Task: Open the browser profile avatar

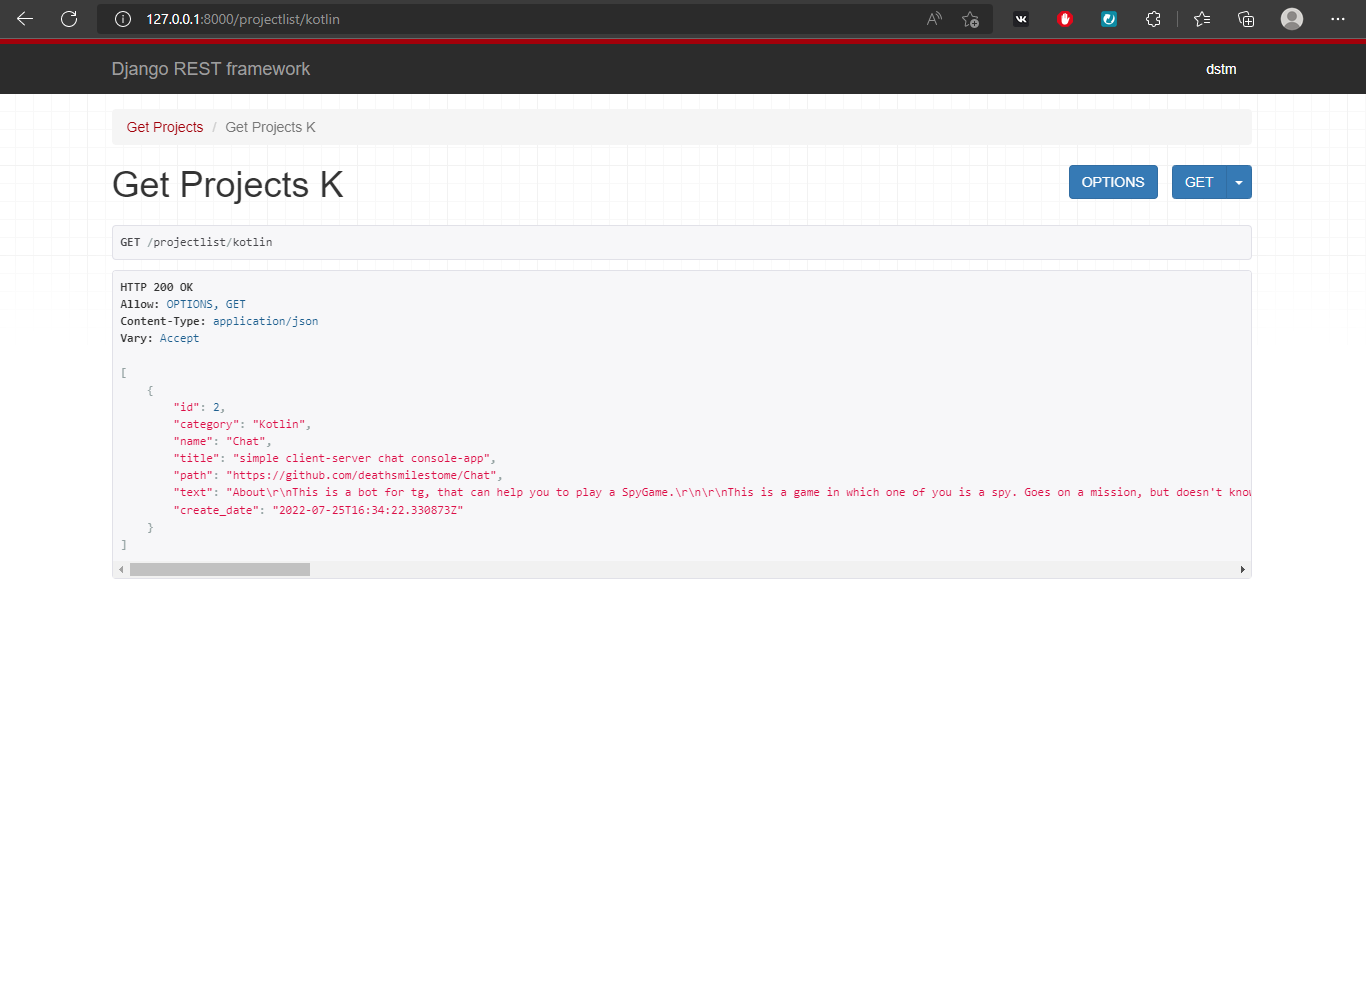Action: coord(1292,19)
